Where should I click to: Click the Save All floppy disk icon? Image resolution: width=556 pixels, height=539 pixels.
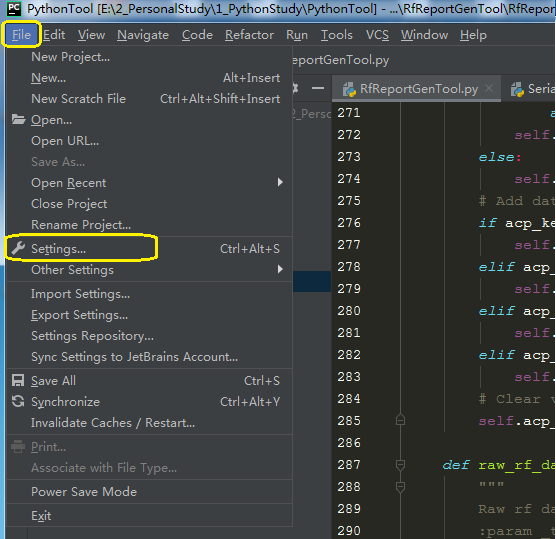point(18,380)
